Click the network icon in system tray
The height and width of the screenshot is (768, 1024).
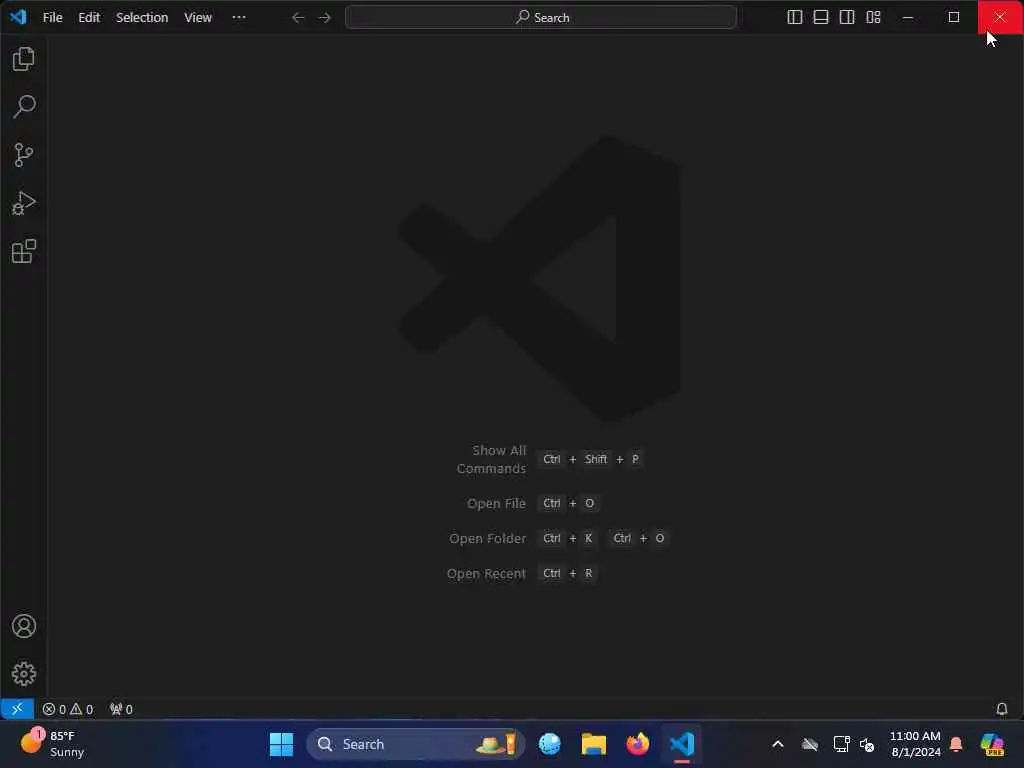click(x=841, y=744)
